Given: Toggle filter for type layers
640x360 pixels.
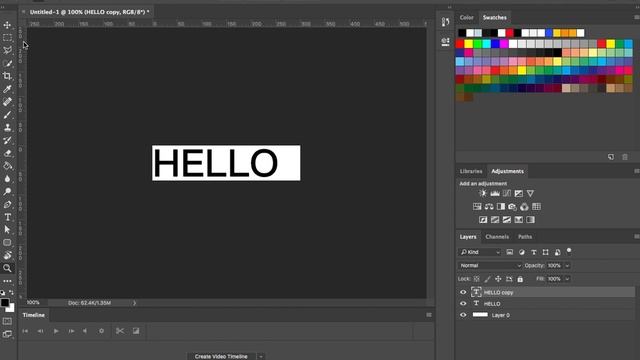Looking at the screenshot, I should (x=533, y=252).
